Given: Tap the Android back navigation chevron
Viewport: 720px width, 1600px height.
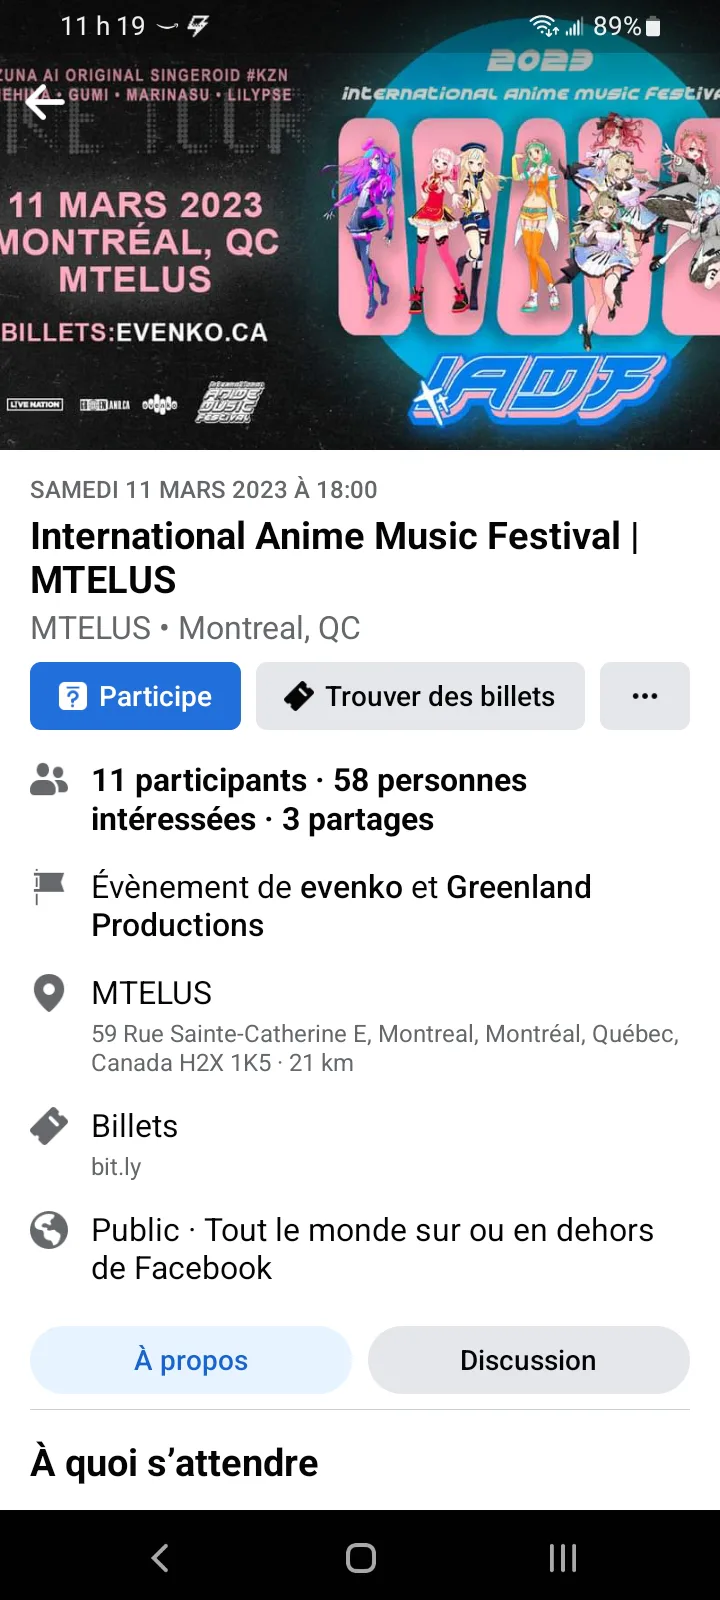Looking at the screenshot, I should coord(160,1557).
